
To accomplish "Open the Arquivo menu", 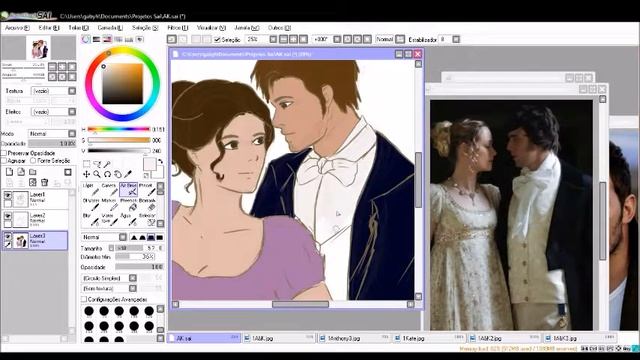I will (17, 28).
